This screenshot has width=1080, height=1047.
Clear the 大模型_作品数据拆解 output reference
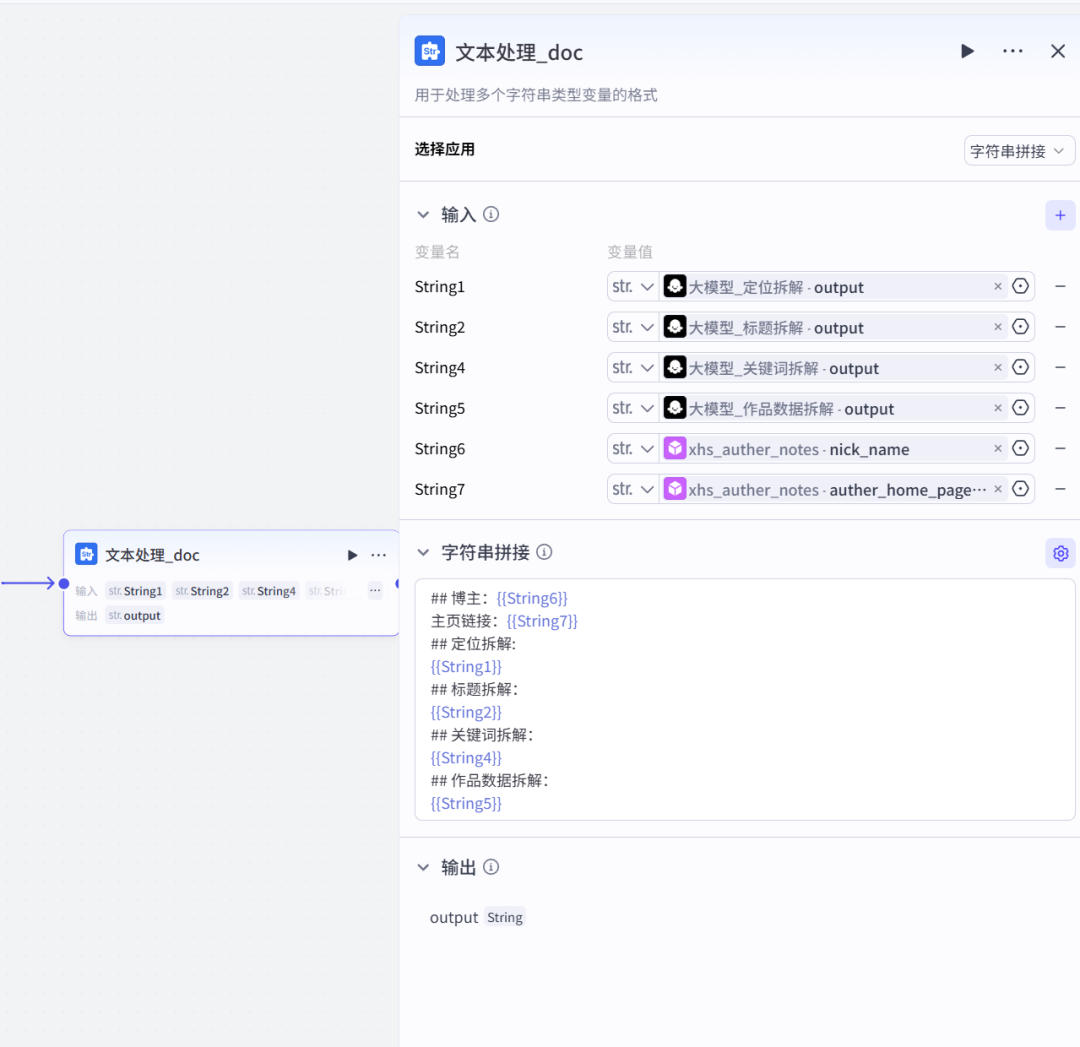click(997, 408)
